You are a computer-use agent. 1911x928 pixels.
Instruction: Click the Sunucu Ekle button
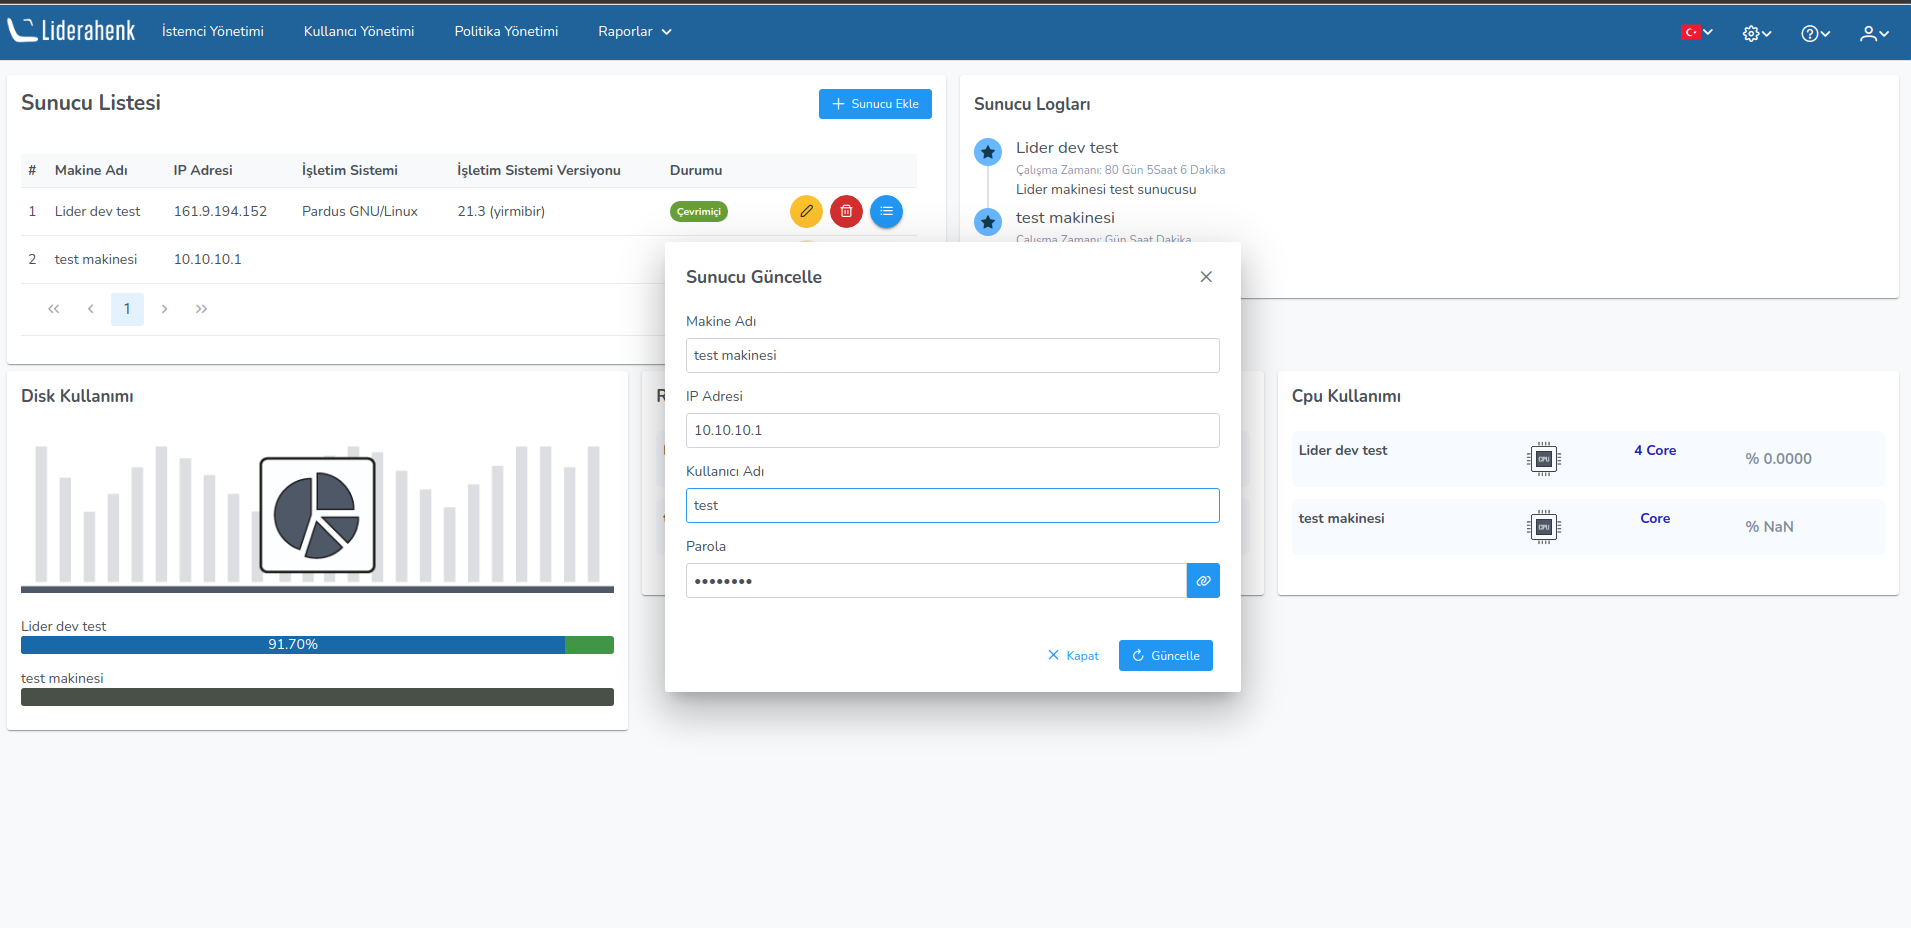click(875, 104)
